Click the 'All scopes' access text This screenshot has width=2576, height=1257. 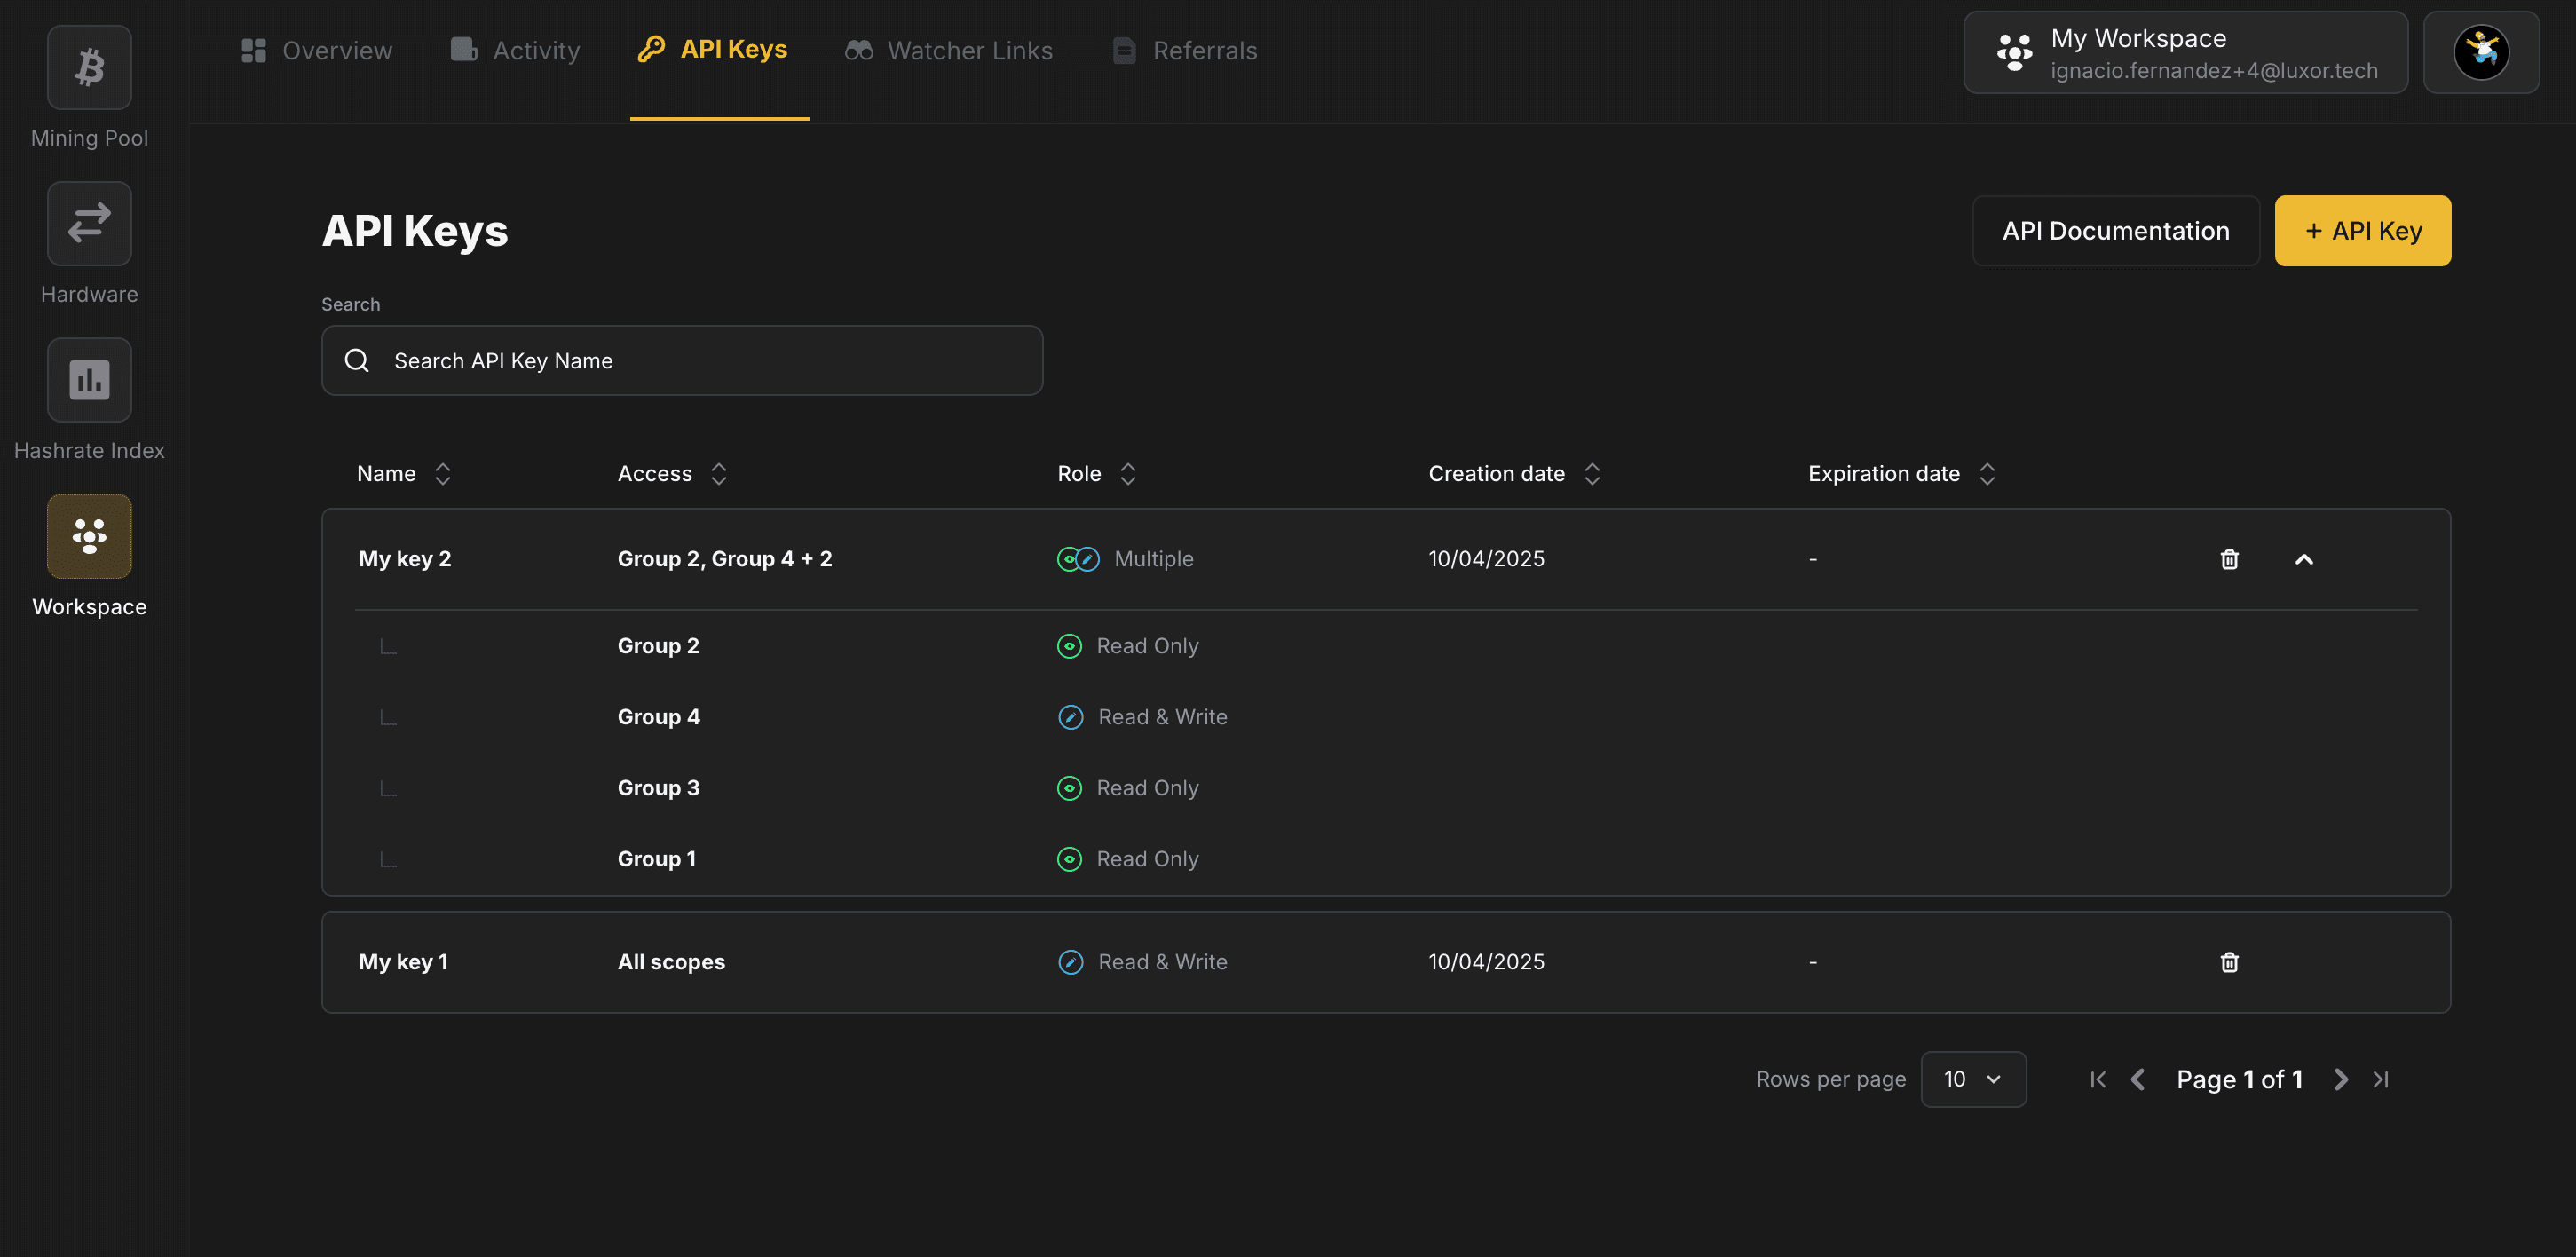tap(671, 962)
